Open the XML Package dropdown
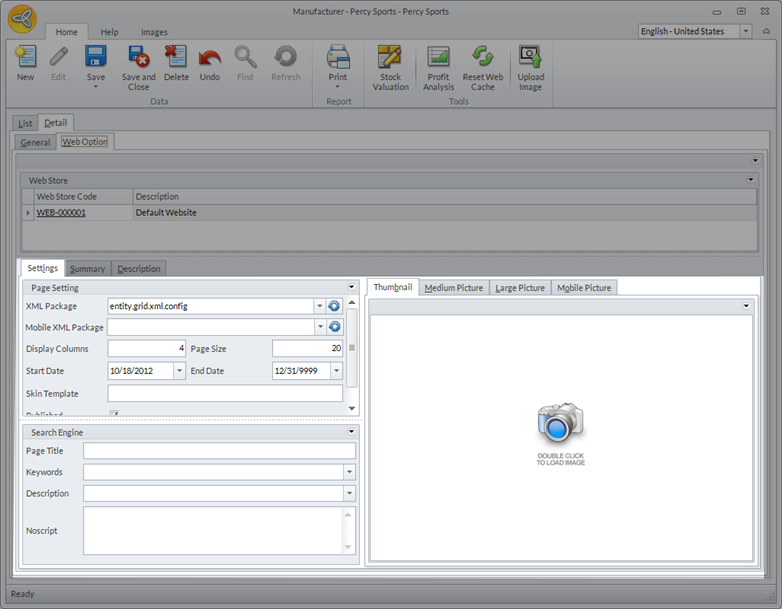 [x=319, y=306]
